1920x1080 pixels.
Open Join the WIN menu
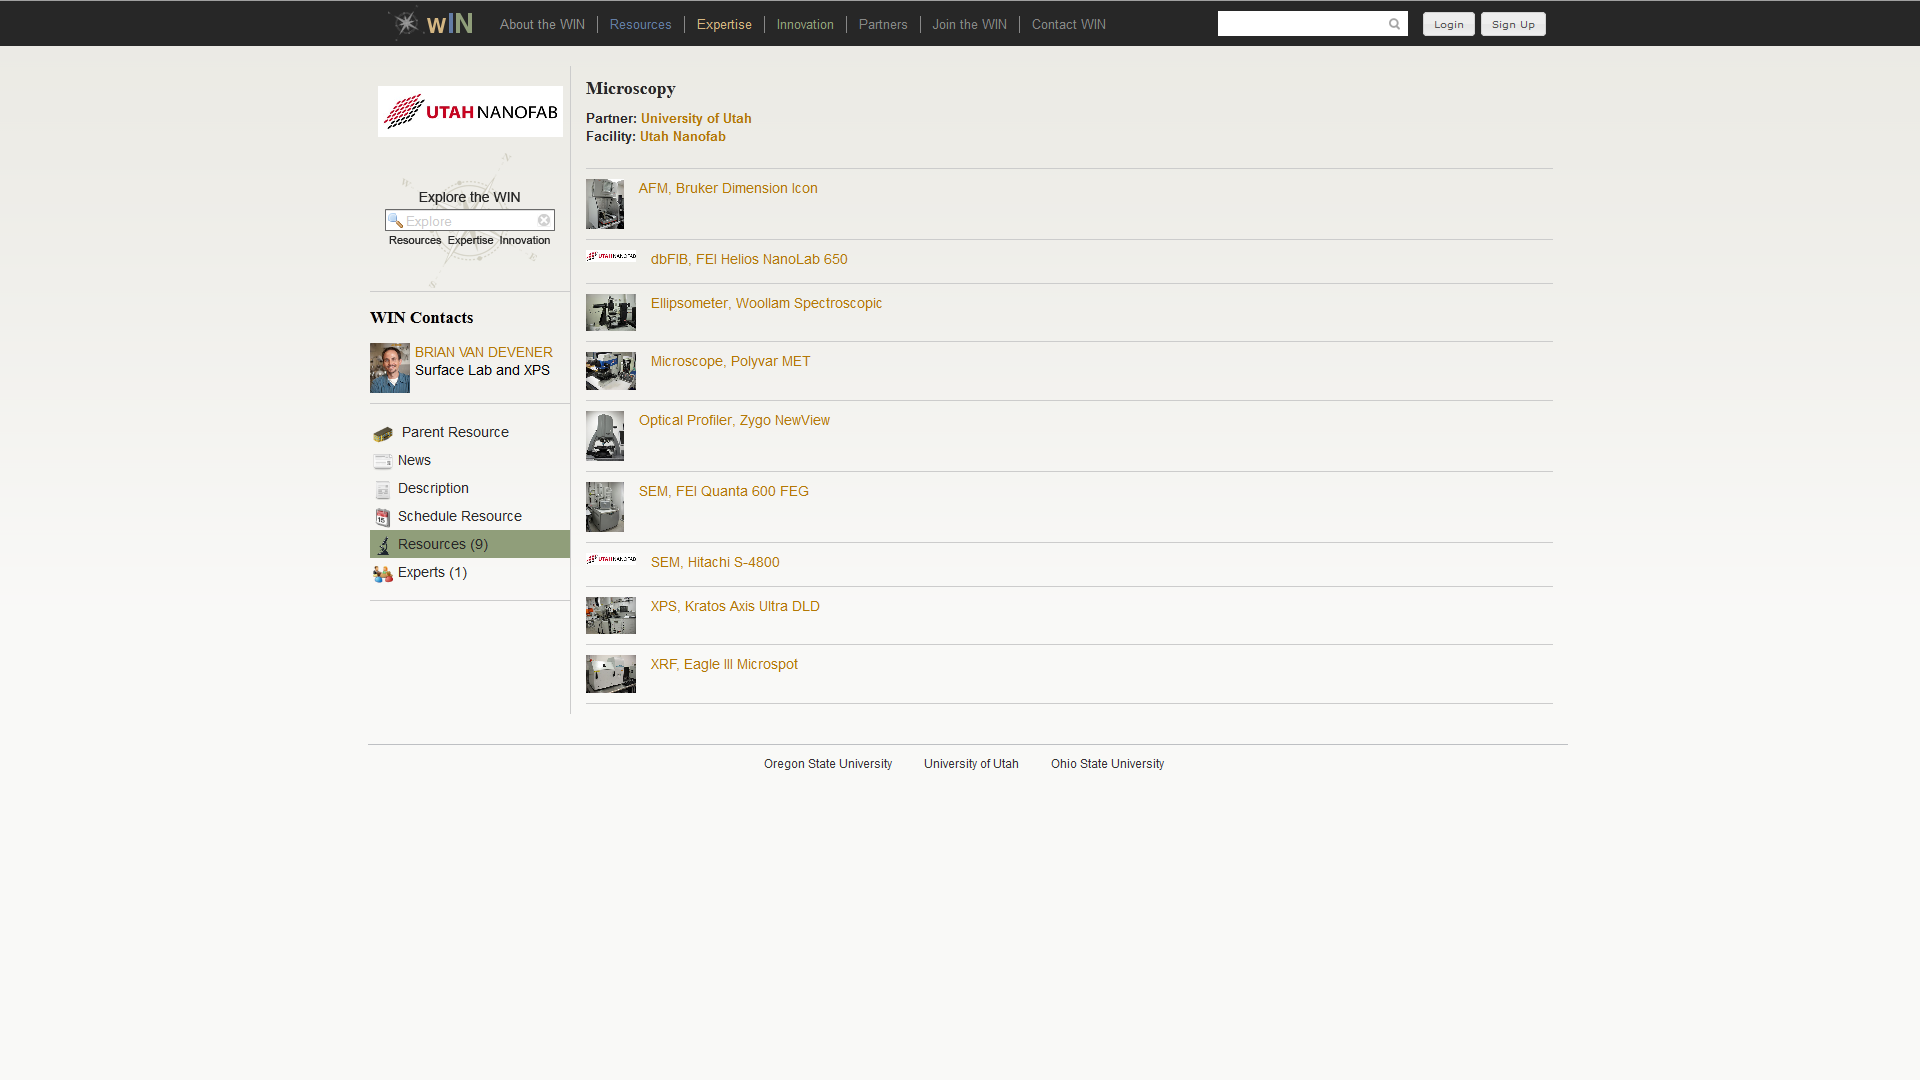click(969, 24)
